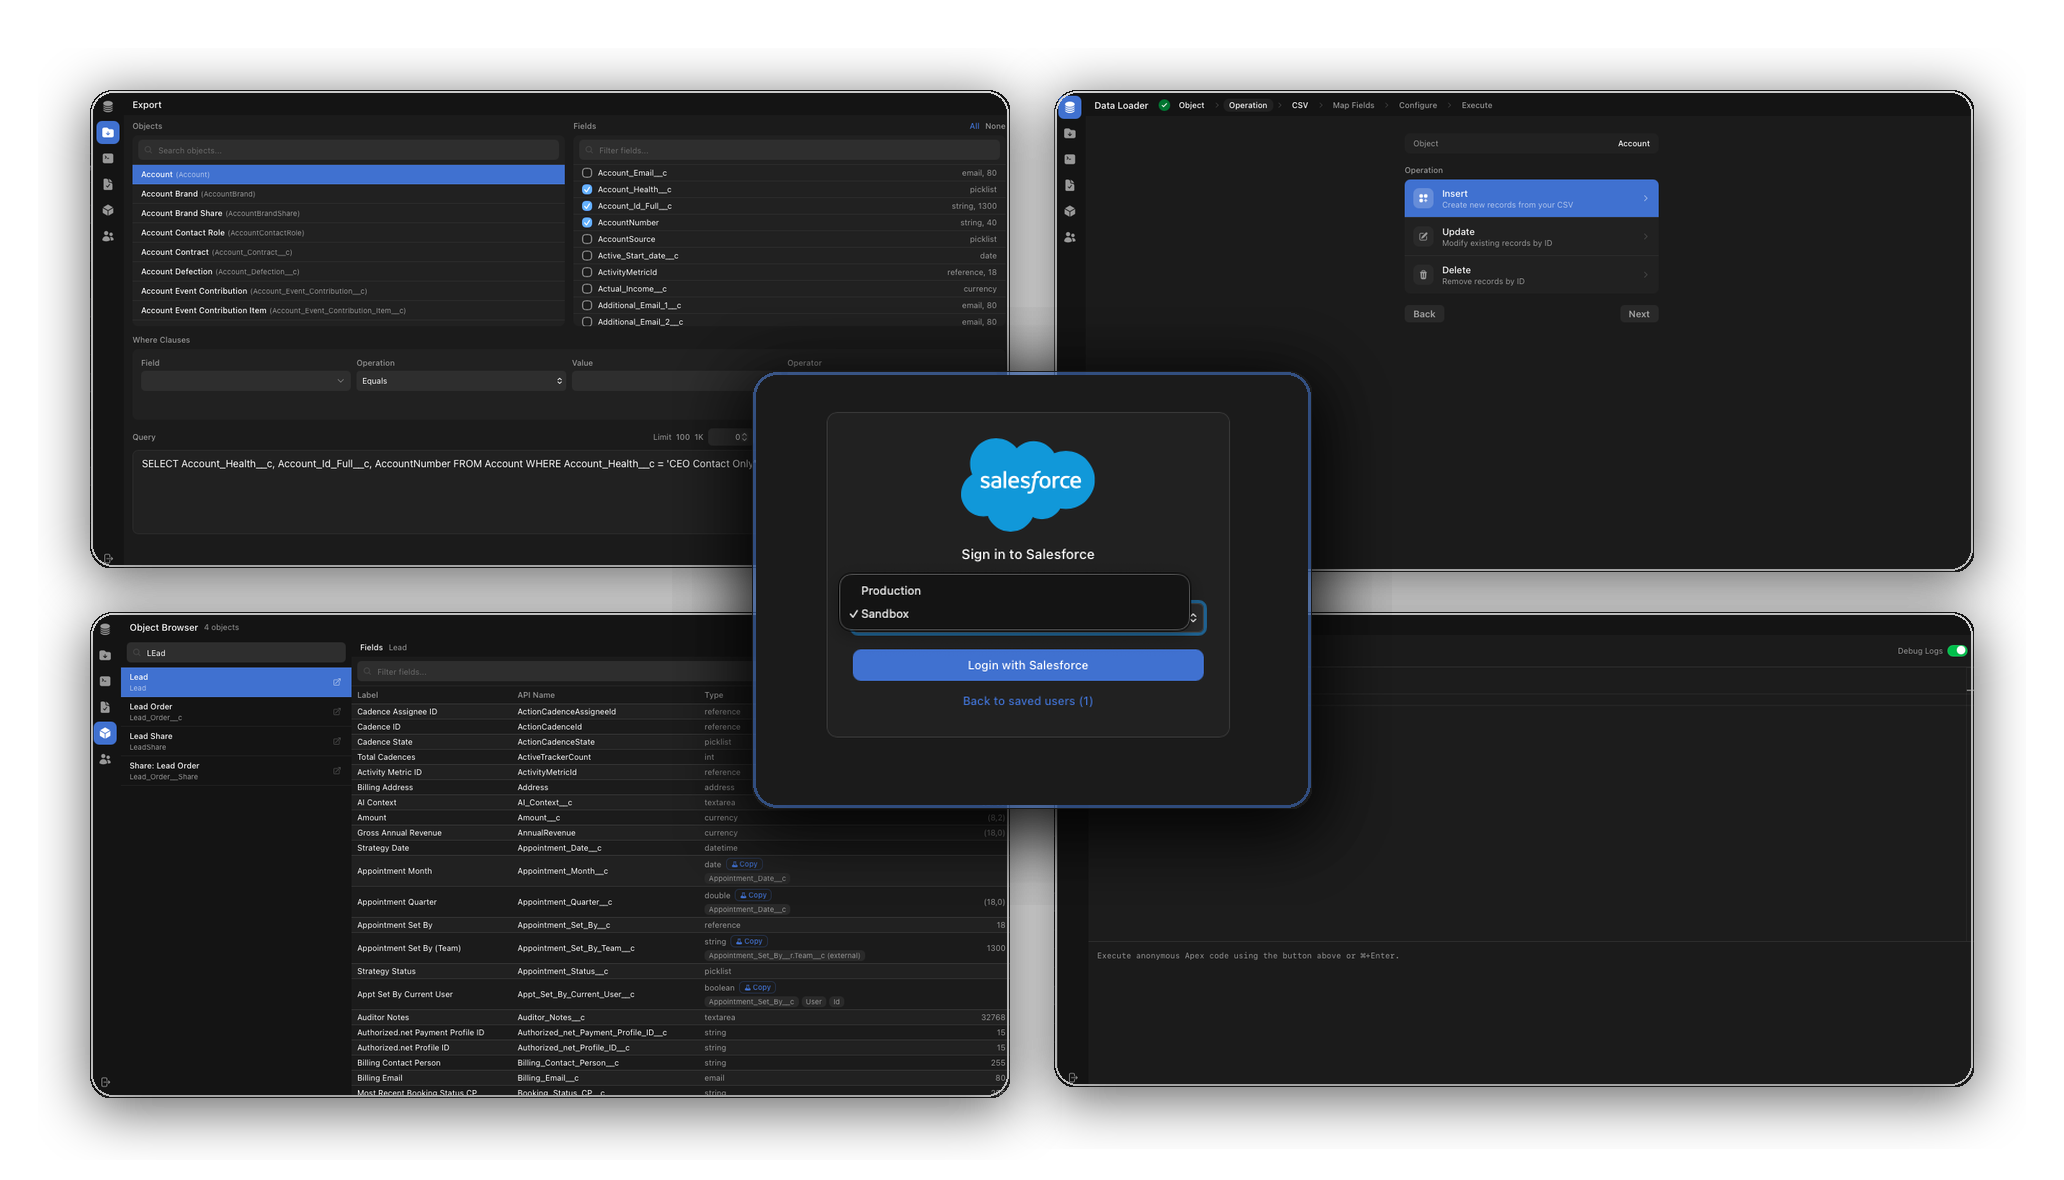This screenshot has height=1180, width=2064.
Task: Uncheck the Account_Id_Full__c field checkbox
Action: point(587,206)
